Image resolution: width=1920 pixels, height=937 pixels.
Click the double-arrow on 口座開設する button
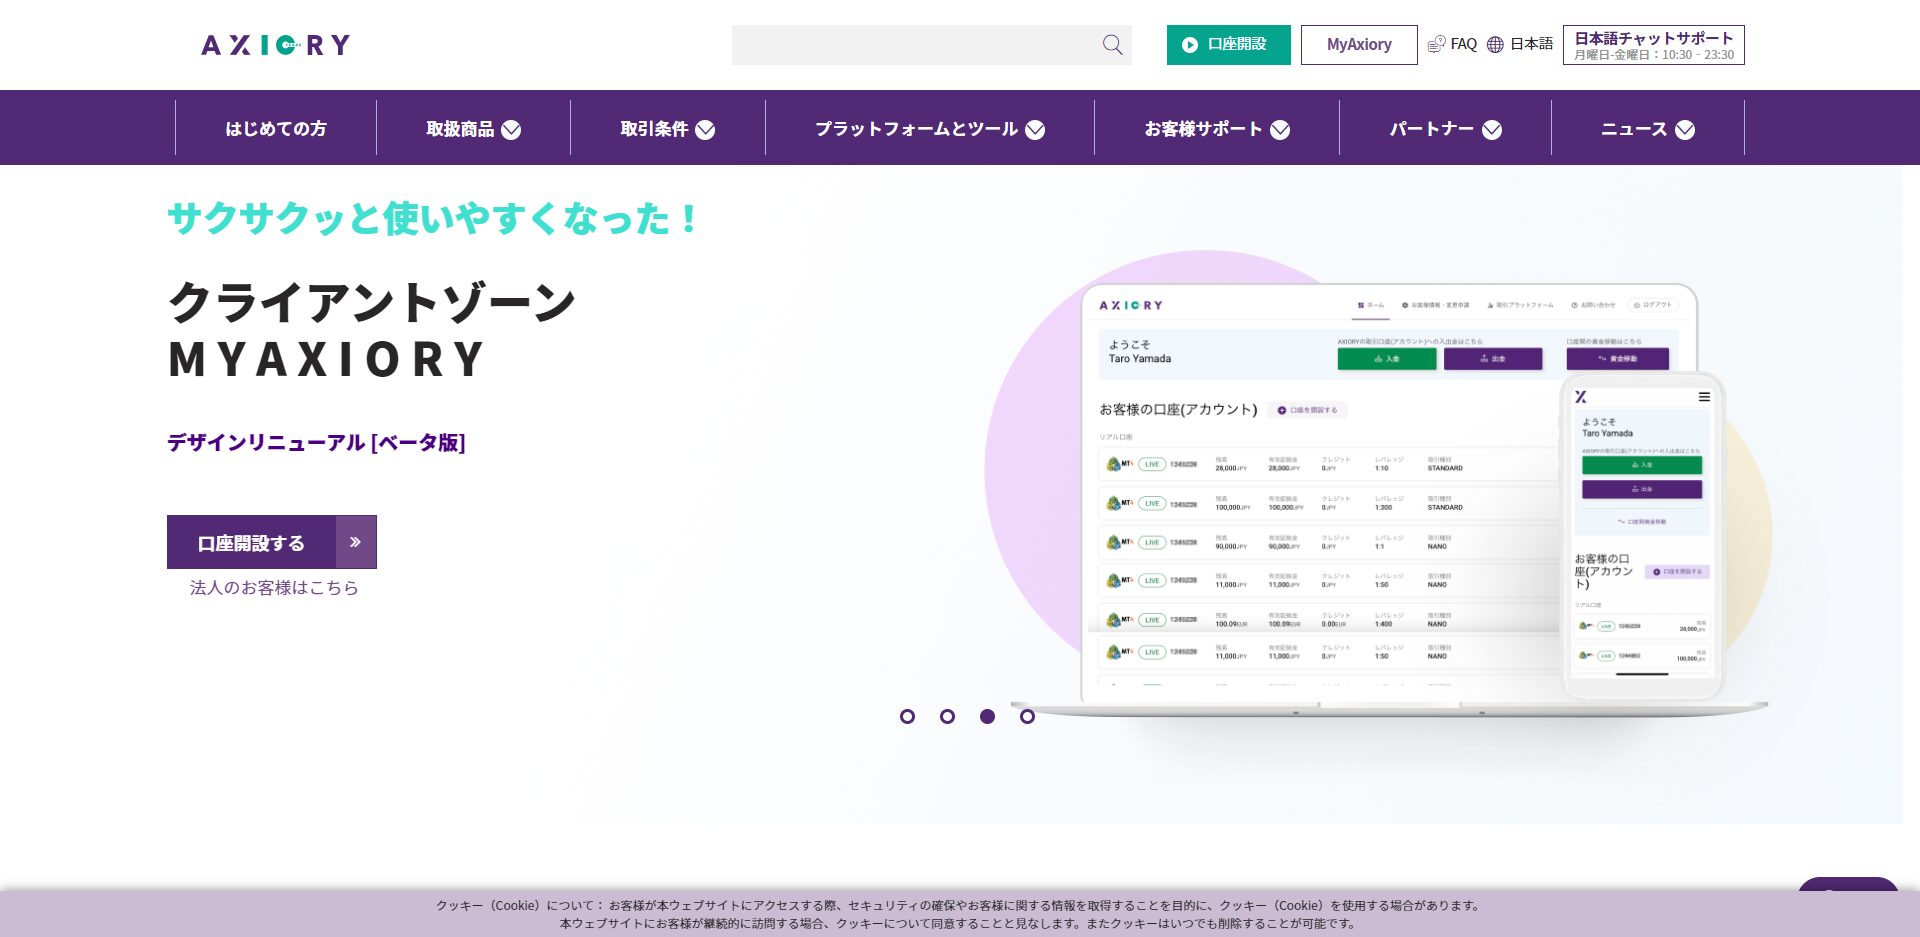pyautogui.click(x=355, y=542)
